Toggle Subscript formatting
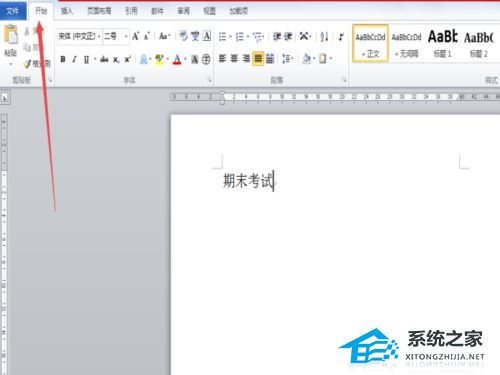500x375 pixels. [x=116, y=60]
